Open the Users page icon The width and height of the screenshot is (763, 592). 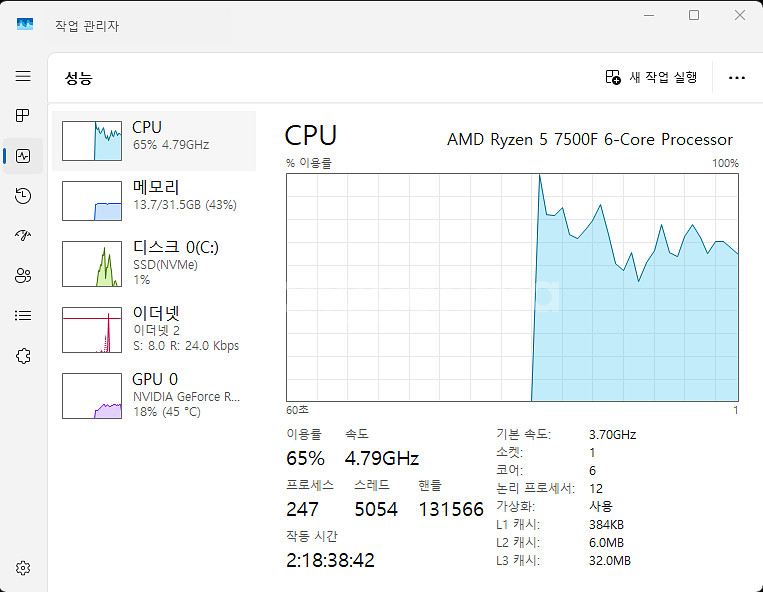pyautogui.click(x=23, y=275)
